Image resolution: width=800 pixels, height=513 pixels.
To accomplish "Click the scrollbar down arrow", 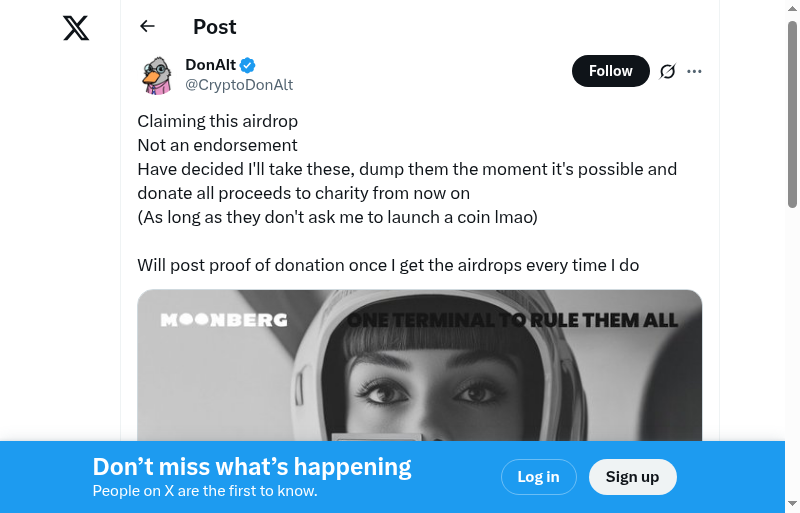I will coord(792,504).
